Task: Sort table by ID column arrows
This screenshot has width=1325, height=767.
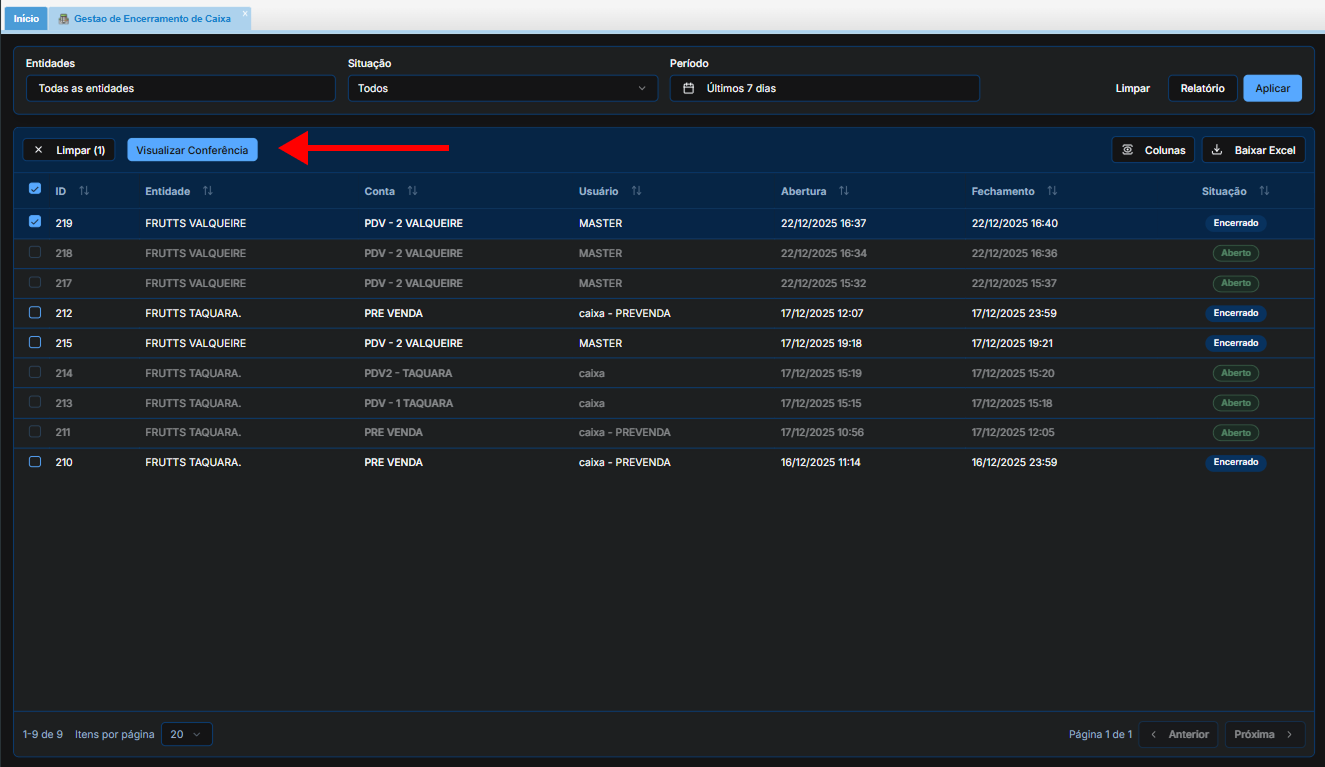Action: pos(84,191)
